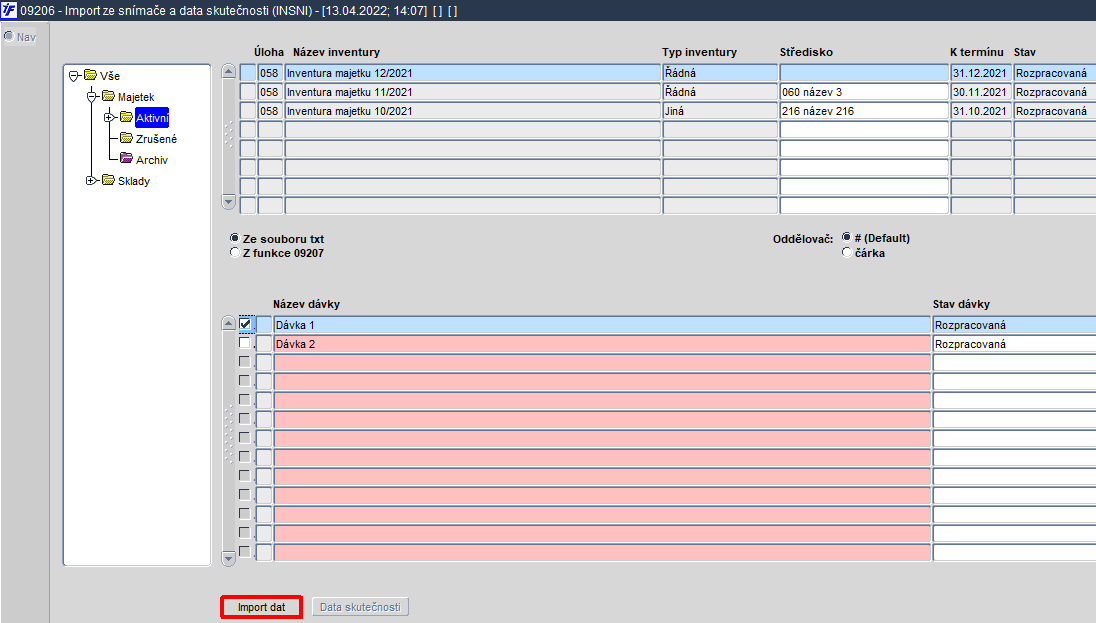Select the Z funkce 09207 radio option
This screenshot has width=1096, height=623.
(235, 252)
